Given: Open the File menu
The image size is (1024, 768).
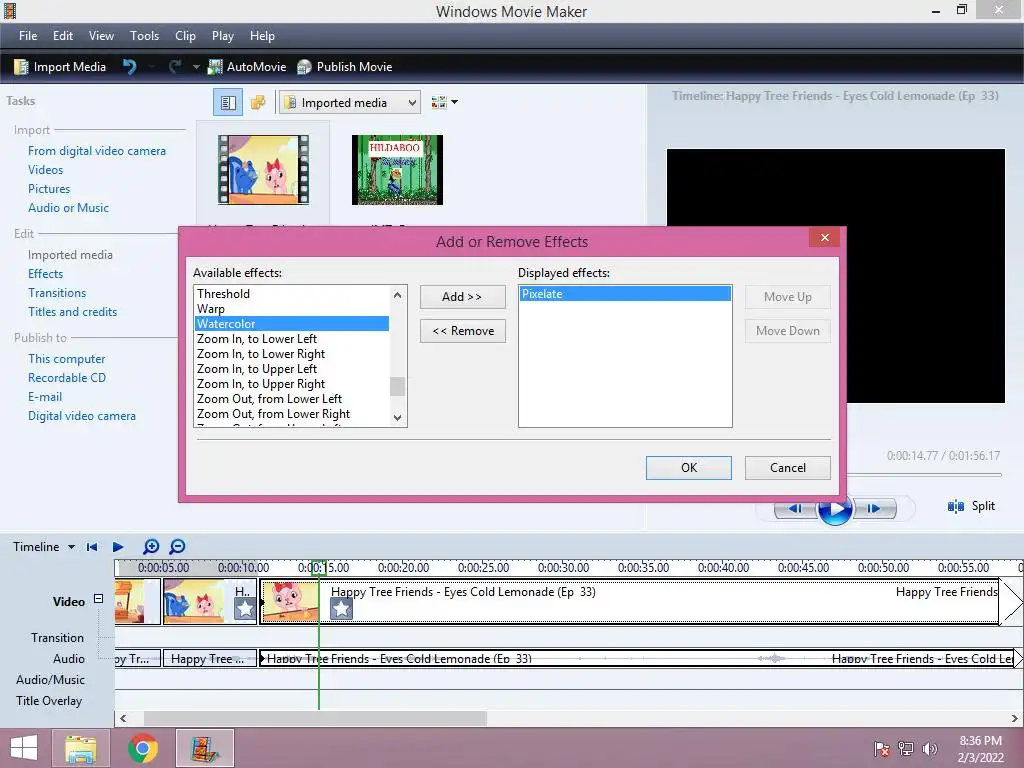Looking at the screenshot, I should coord(28,36).
